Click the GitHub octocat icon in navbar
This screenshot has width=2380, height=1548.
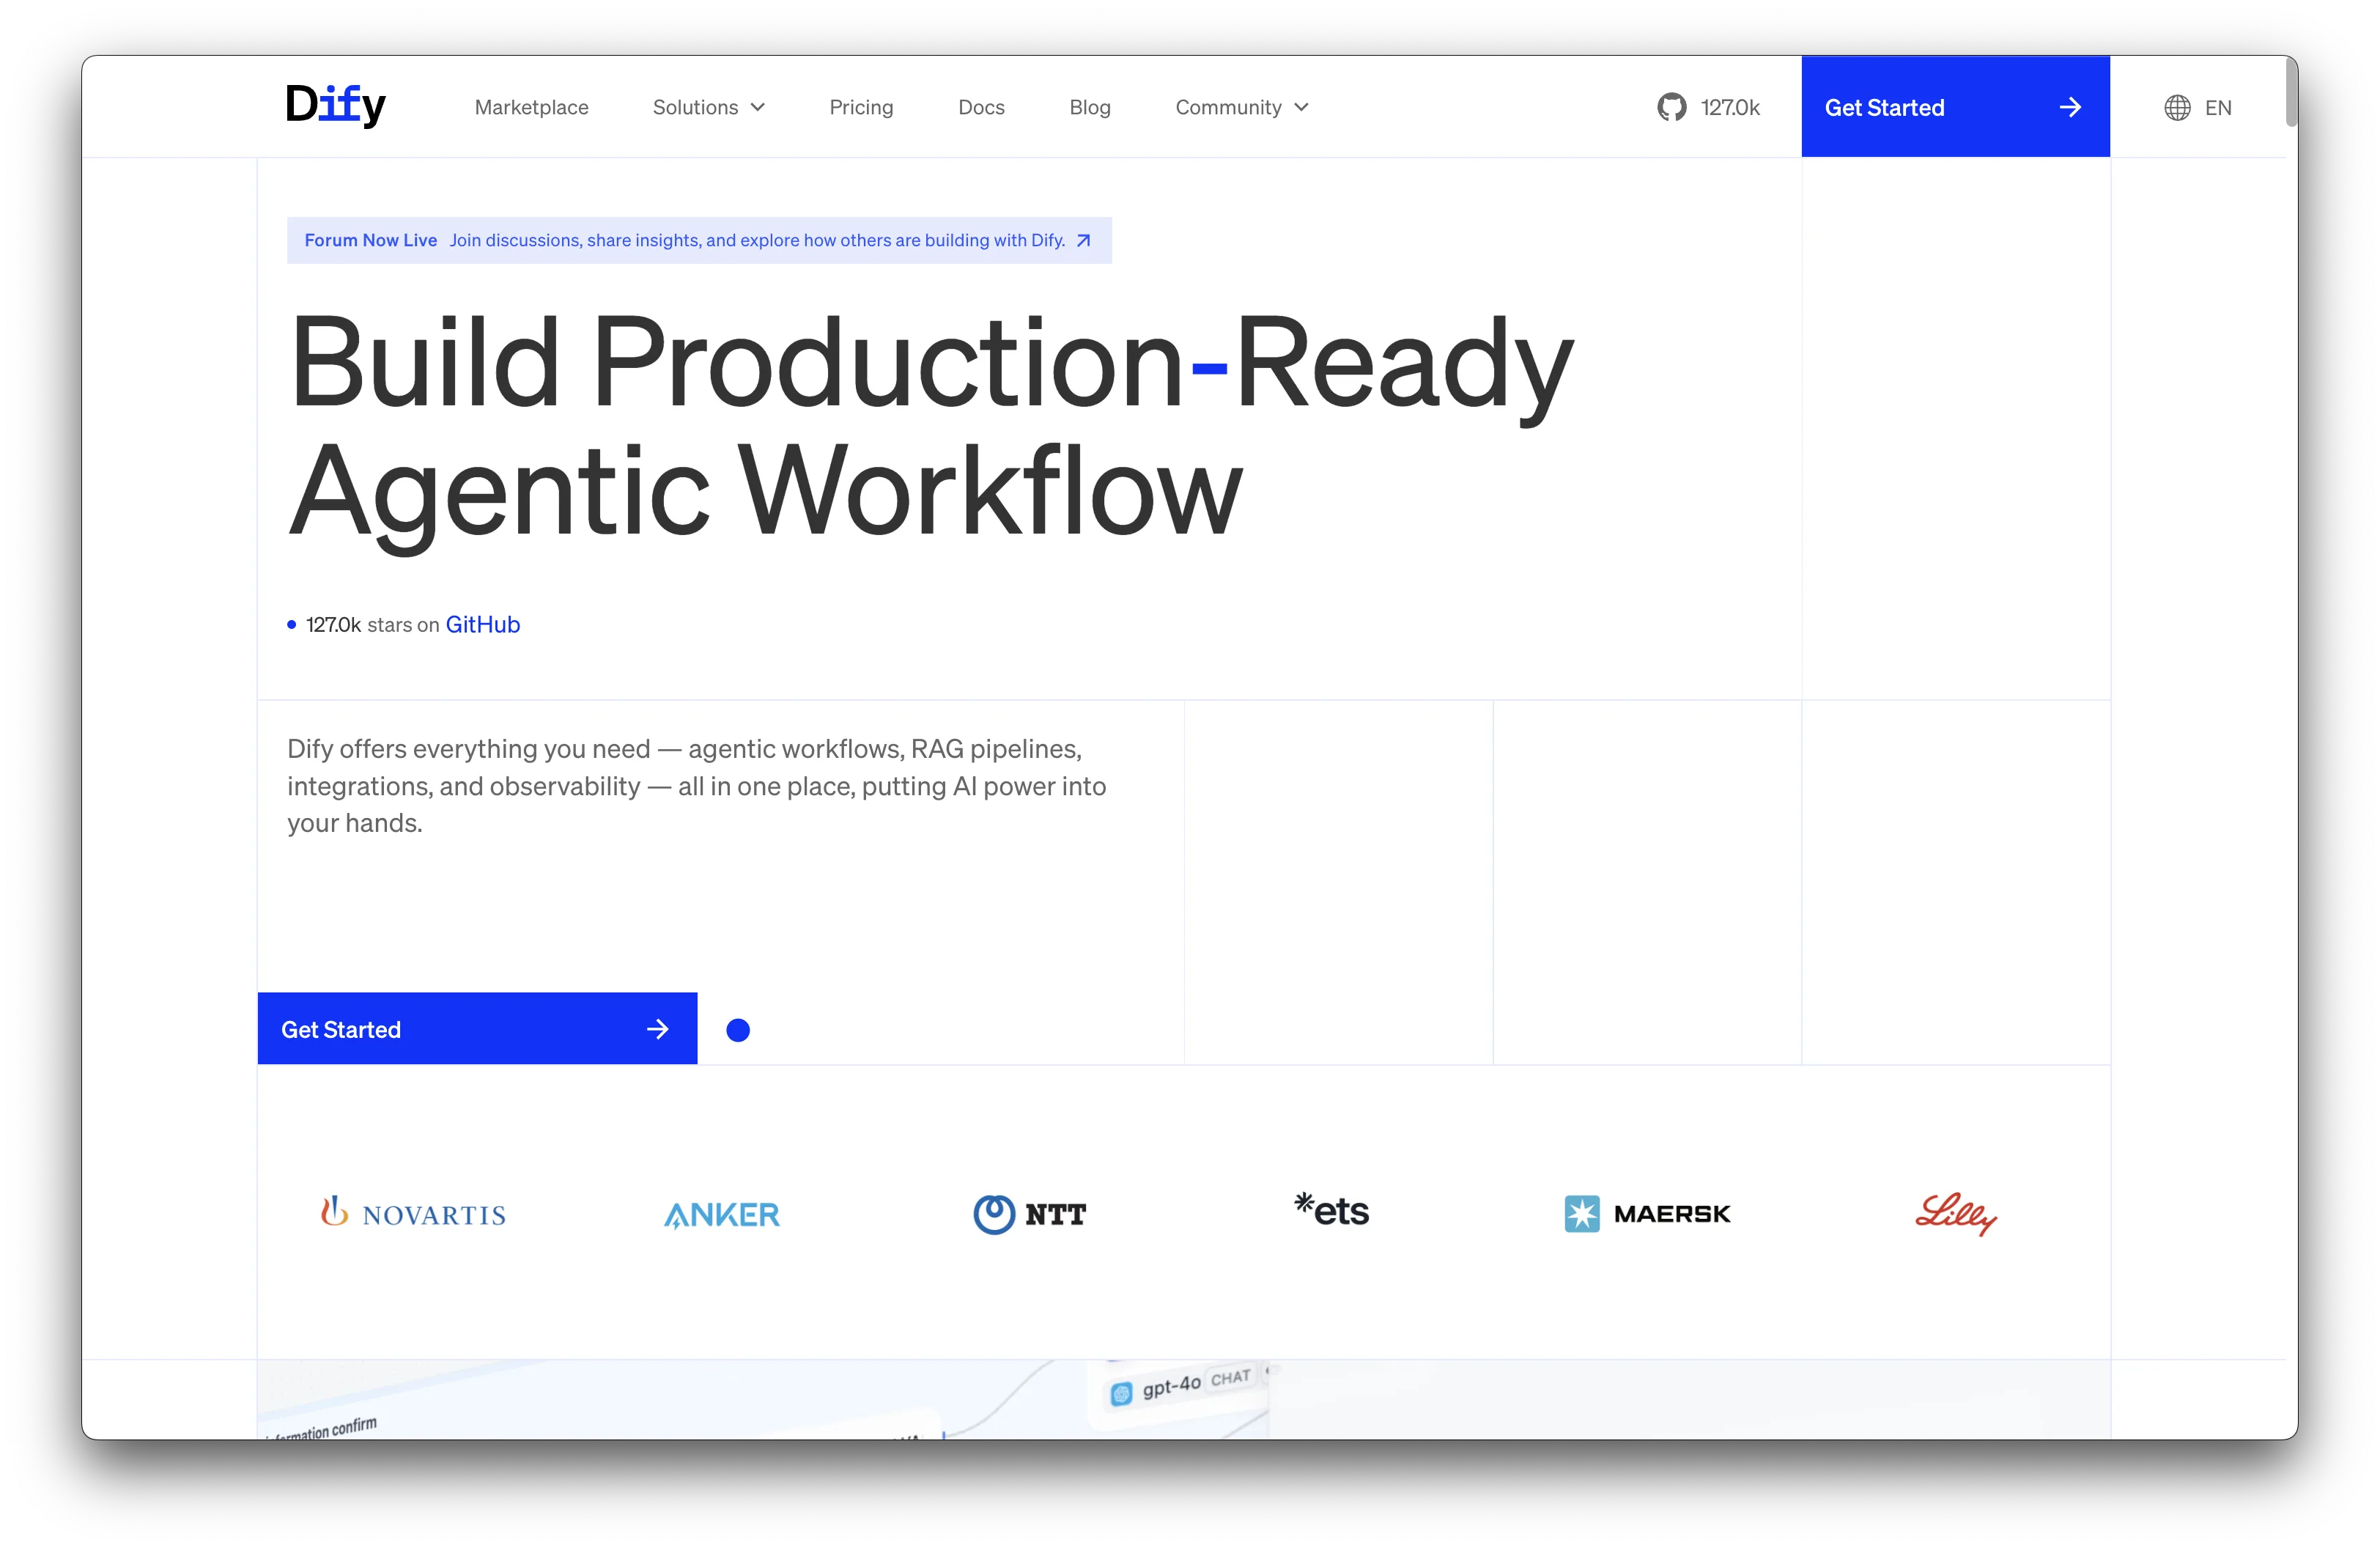pos(1671,107)
